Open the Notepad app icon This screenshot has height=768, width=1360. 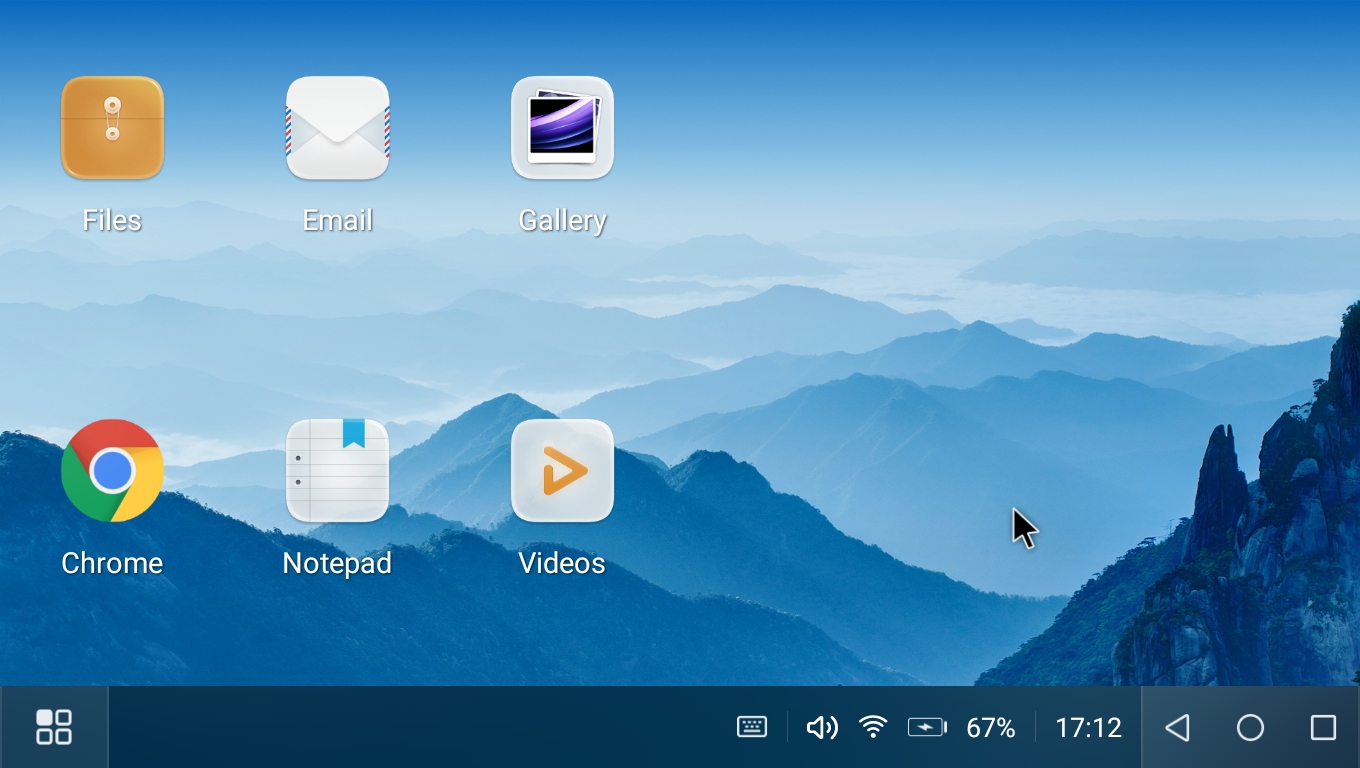click(x=337, y=470)
